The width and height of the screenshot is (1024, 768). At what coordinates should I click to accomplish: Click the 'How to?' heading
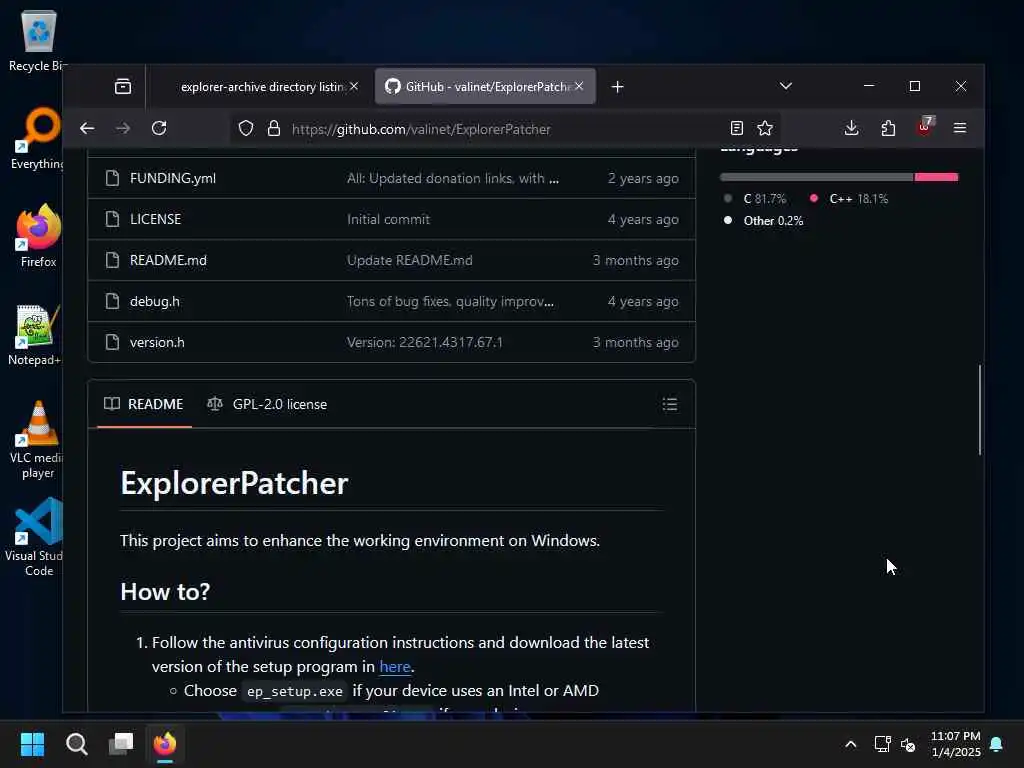point(165,592)
